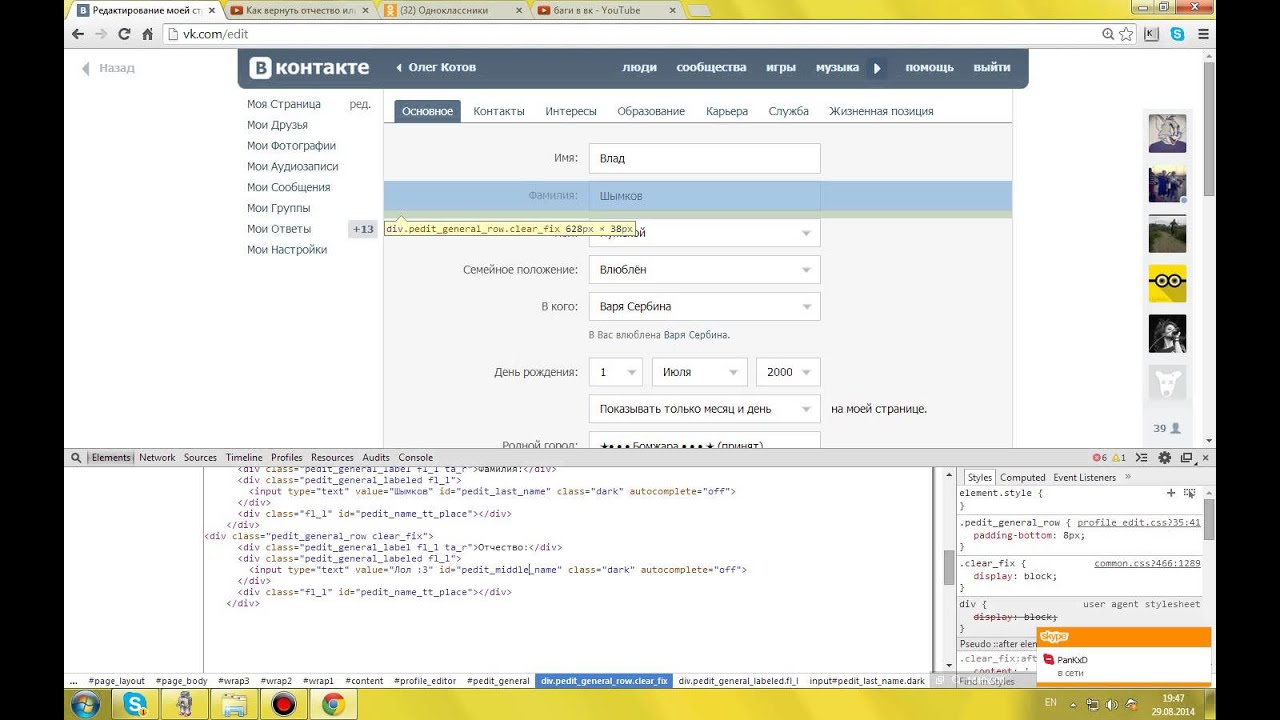Screen dimensions: 1280x720
Task: Open the Network tab in DevTools
Action: tap(157, 457)
